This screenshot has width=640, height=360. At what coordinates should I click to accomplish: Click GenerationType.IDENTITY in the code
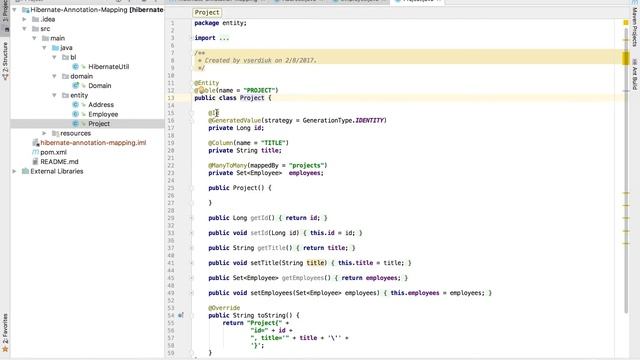(343, 120)
